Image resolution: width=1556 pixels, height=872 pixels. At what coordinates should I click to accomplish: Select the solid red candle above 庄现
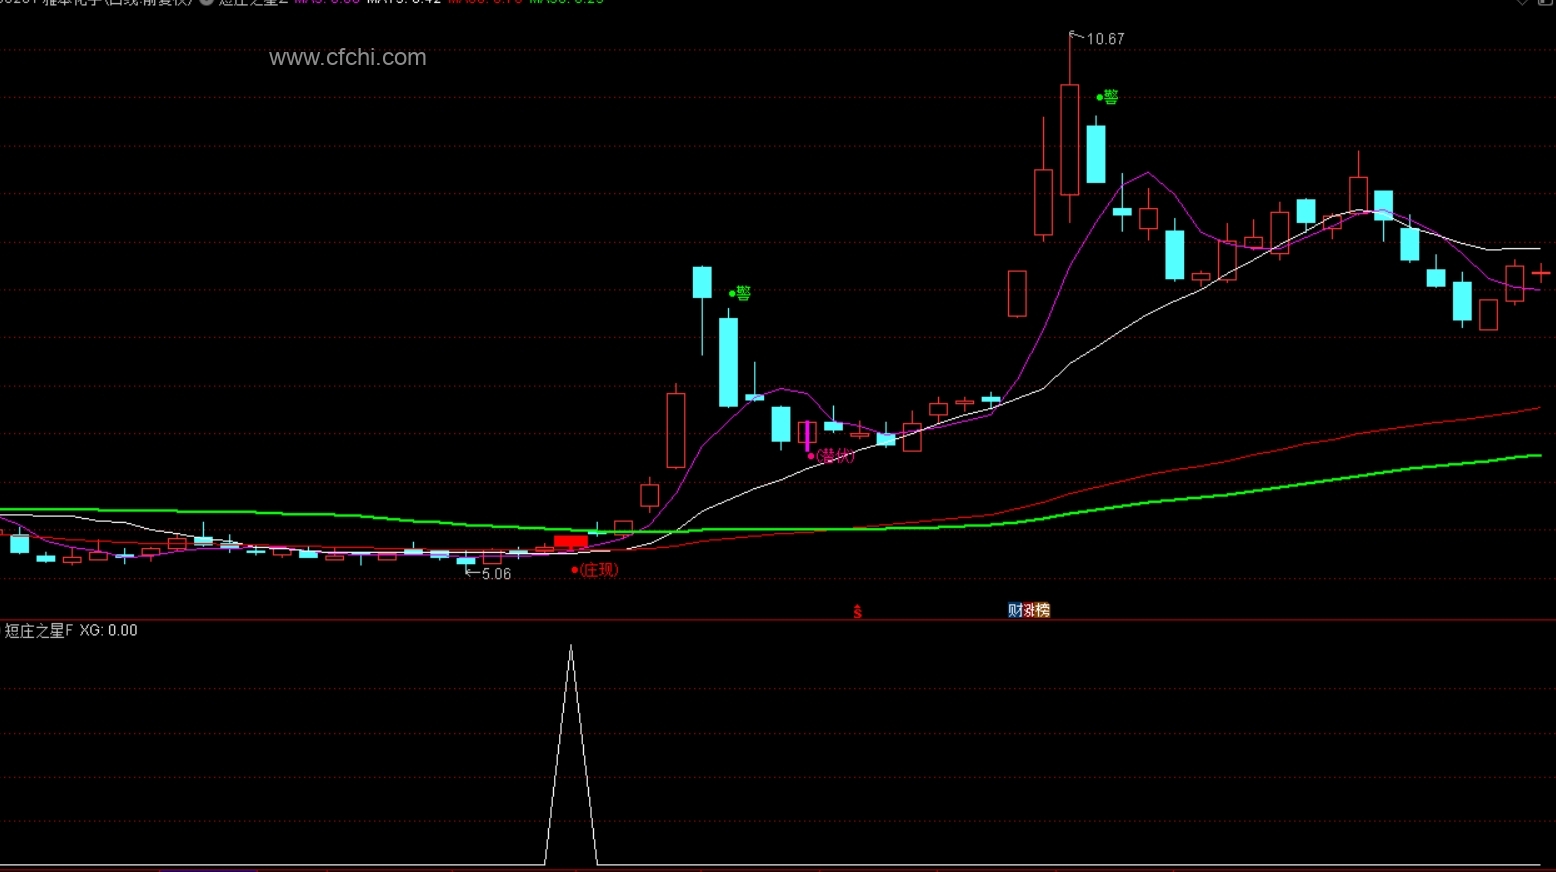click(x=571, y=542)
